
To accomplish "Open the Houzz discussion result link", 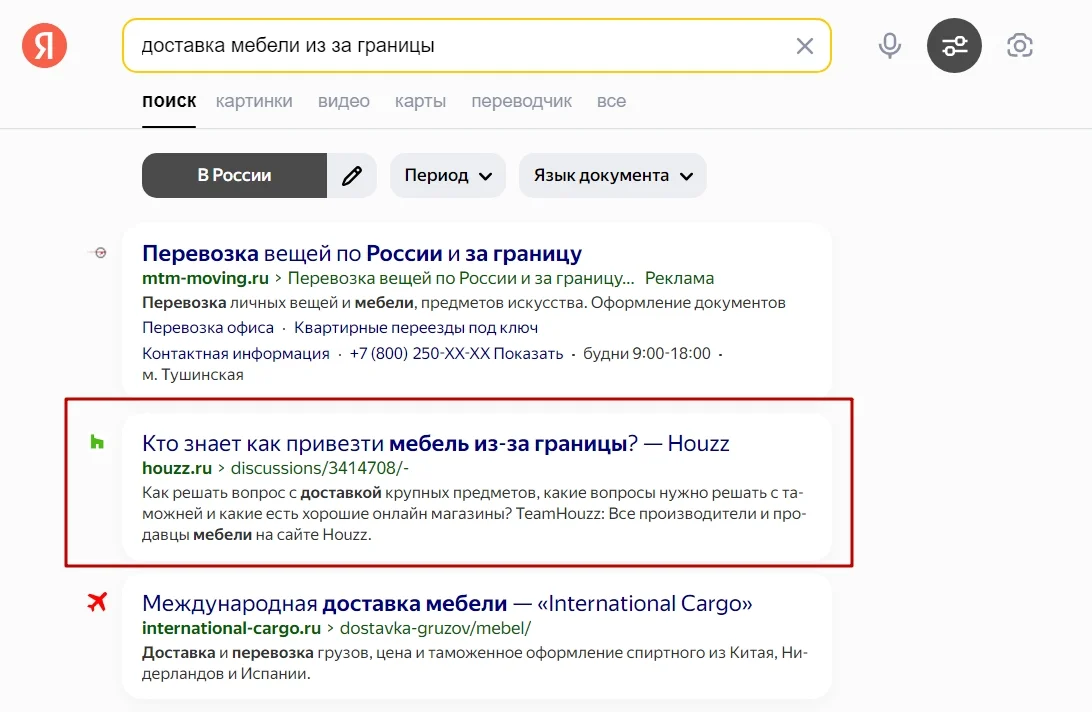I will pyautogui.click(x=435, y=443).
